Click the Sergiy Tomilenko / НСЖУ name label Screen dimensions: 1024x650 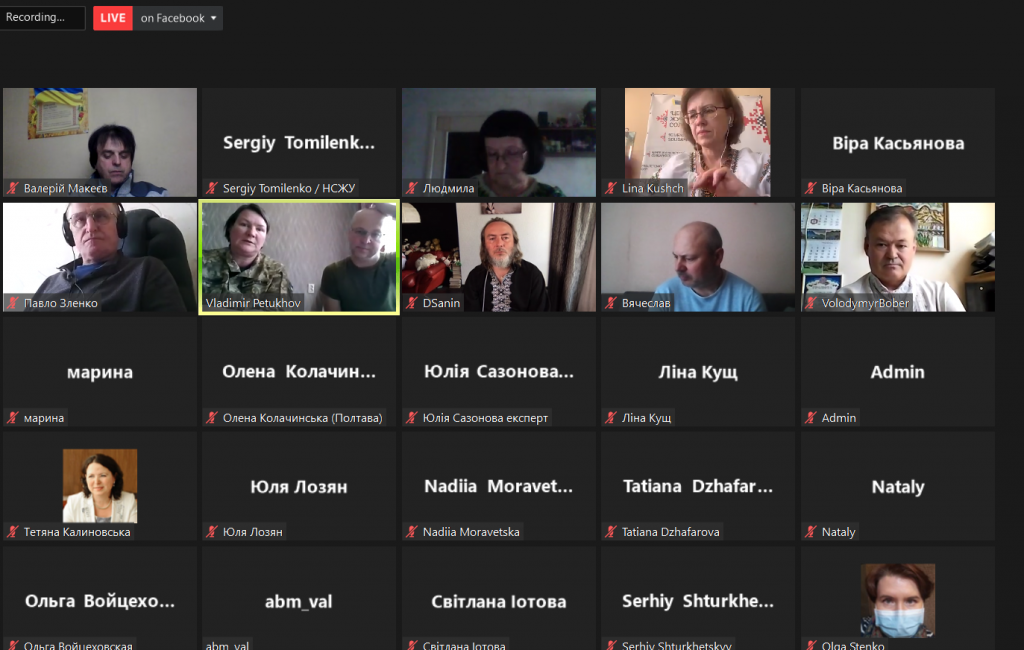(x=289, y=188)
